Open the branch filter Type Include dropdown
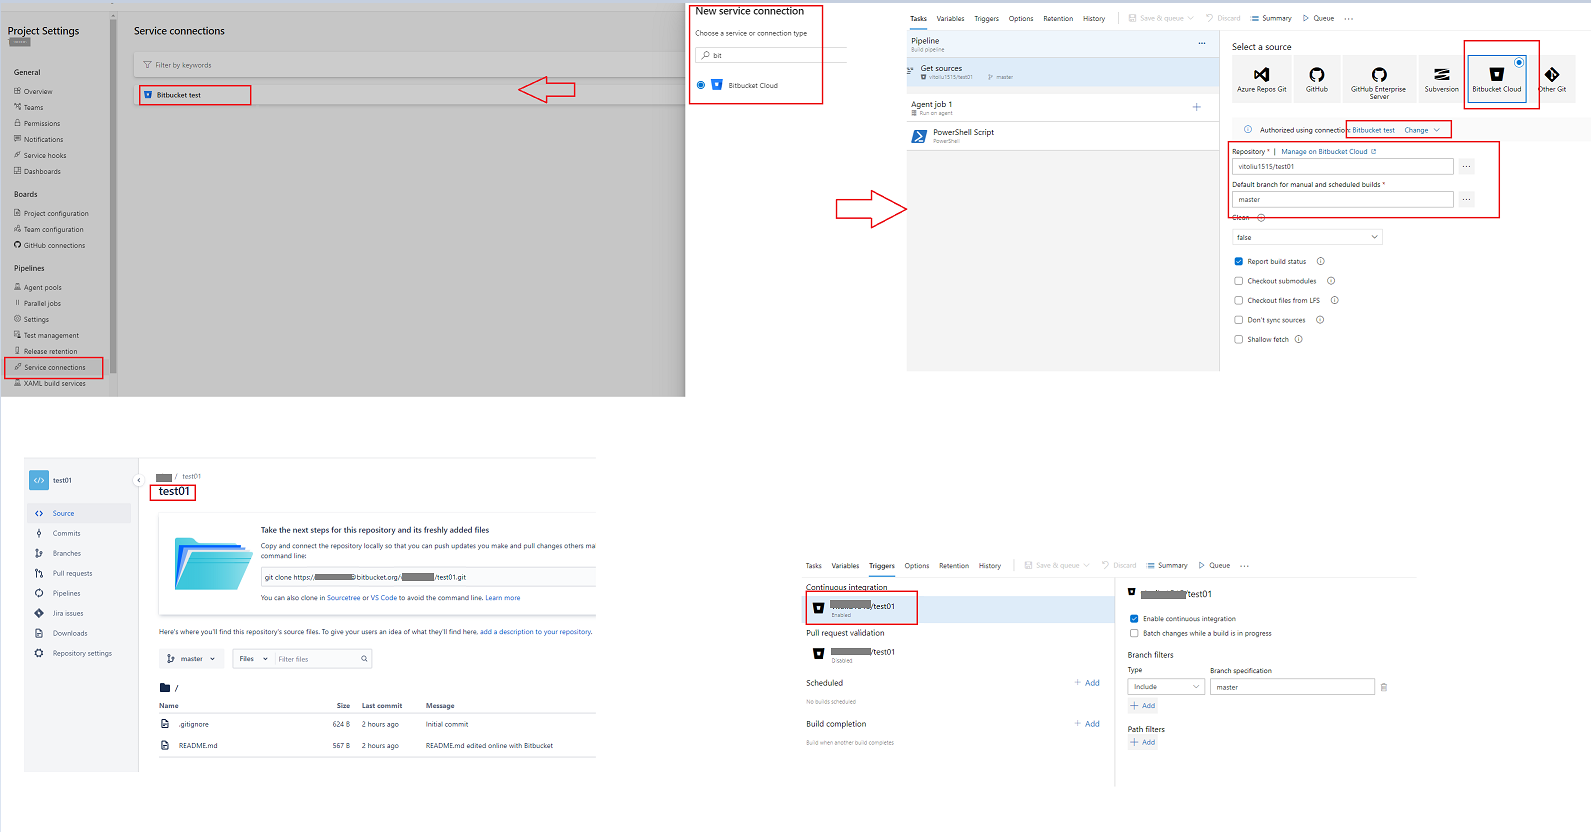Screen dimensions: 1591x832 click(x=1166, y=687)
